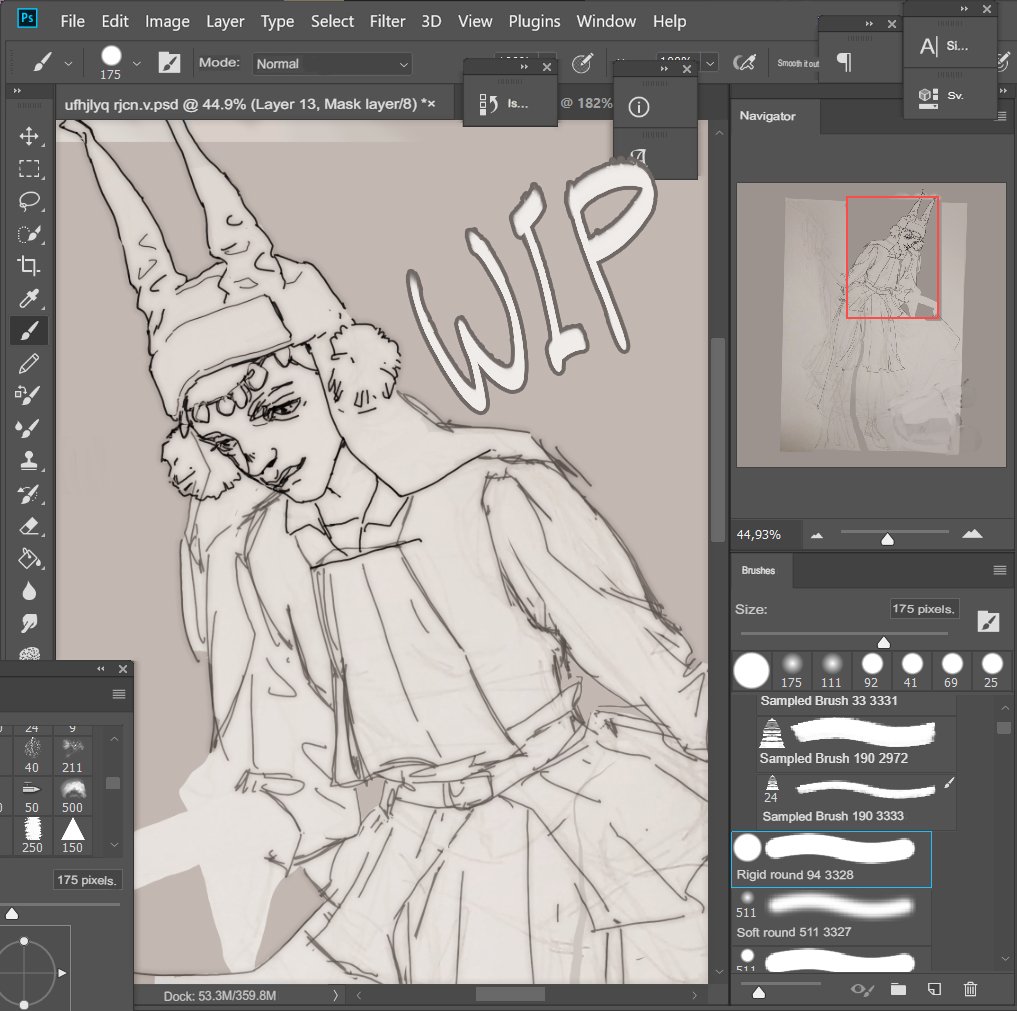This screenshot has height=1011, width=1017.
Task: Open the Paragraph panel icon
Action: click(844, 62)
